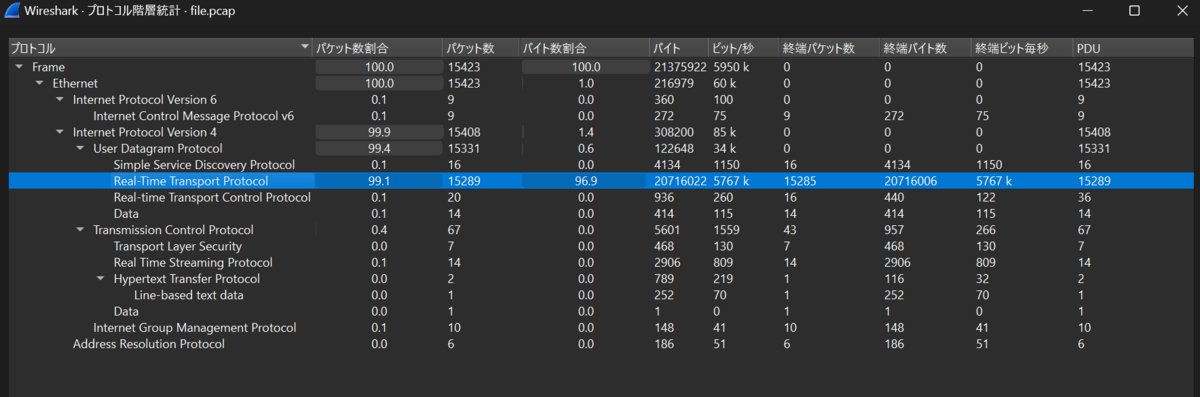The image size is (1200, 397).
Task: Click packet count 15408 in IPv4 row
Action: click(x=464, y=132)
